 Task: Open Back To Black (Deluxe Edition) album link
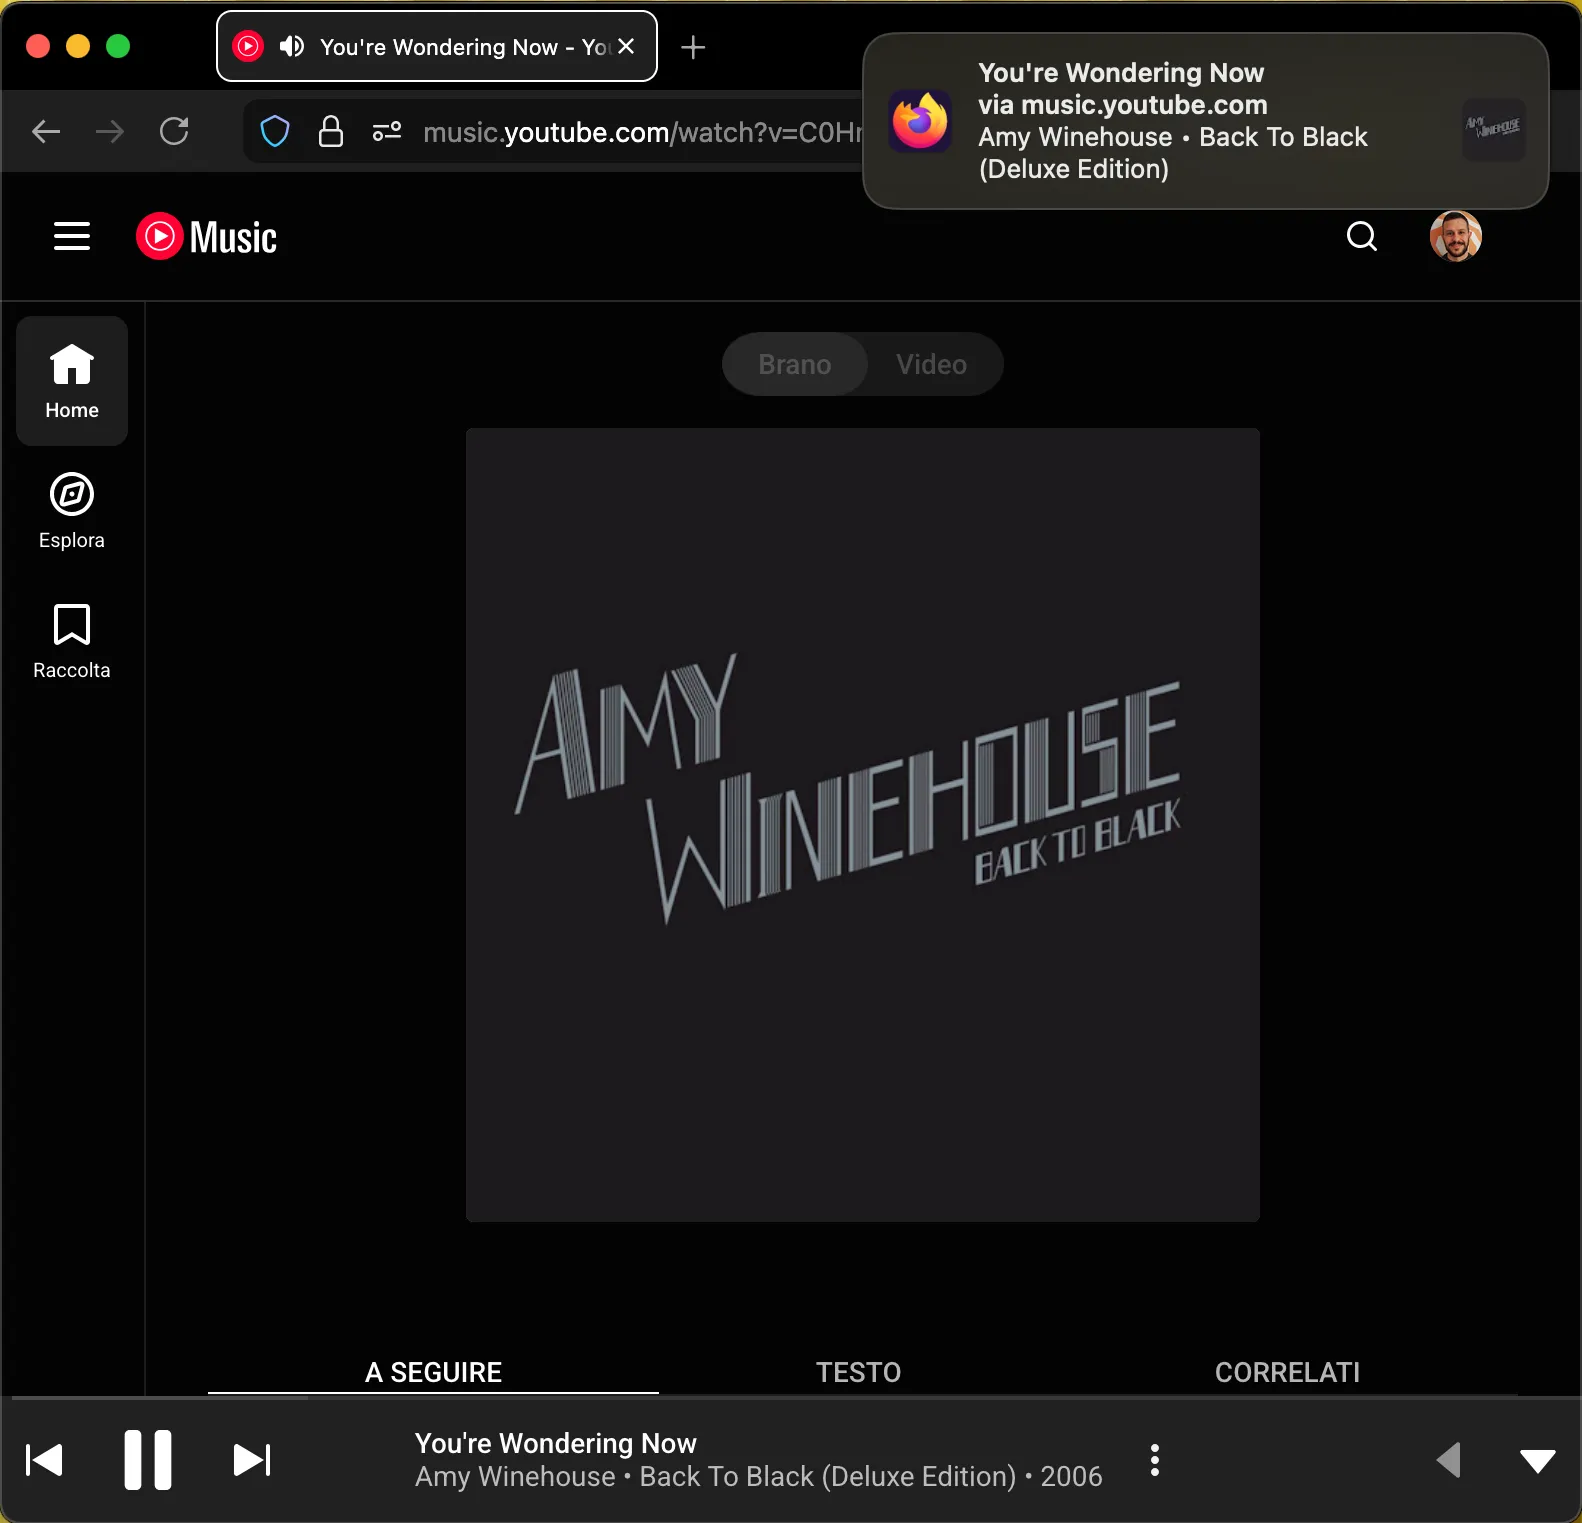click(827, 1476)
